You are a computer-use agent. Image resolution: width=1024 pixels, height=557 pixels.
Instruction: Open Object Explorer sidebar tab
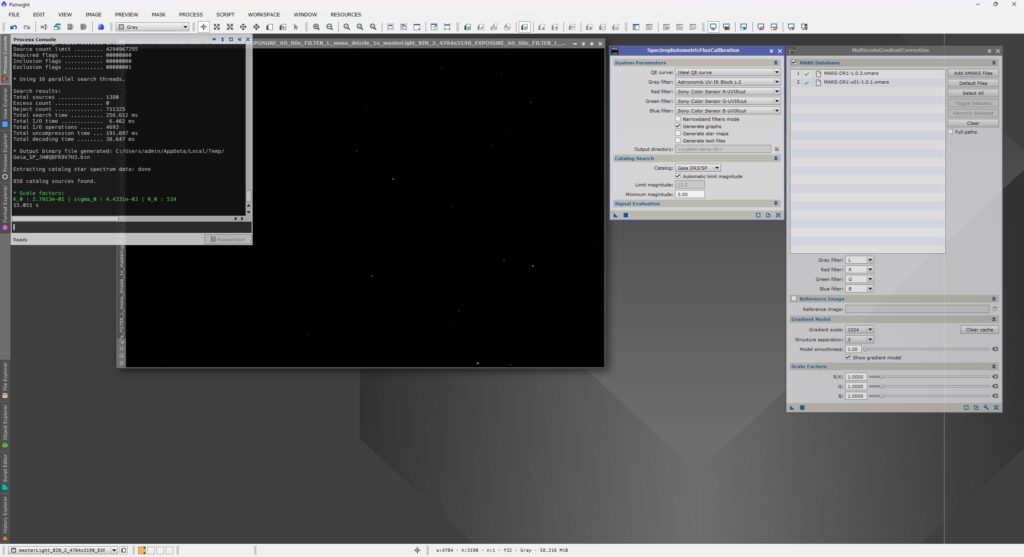point(5,426)
